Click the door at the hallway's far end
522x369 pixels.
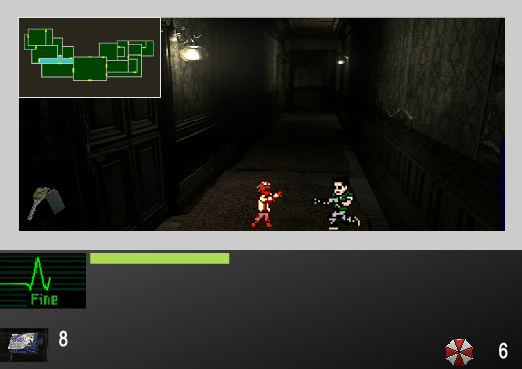click(x=312, y=79)
